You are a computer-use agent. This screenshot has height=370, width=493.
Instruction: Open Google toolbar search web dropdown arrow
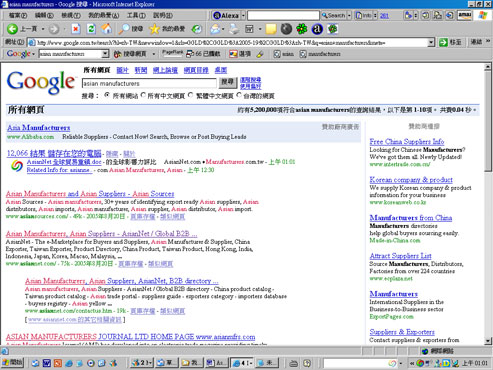pos(153,54)
